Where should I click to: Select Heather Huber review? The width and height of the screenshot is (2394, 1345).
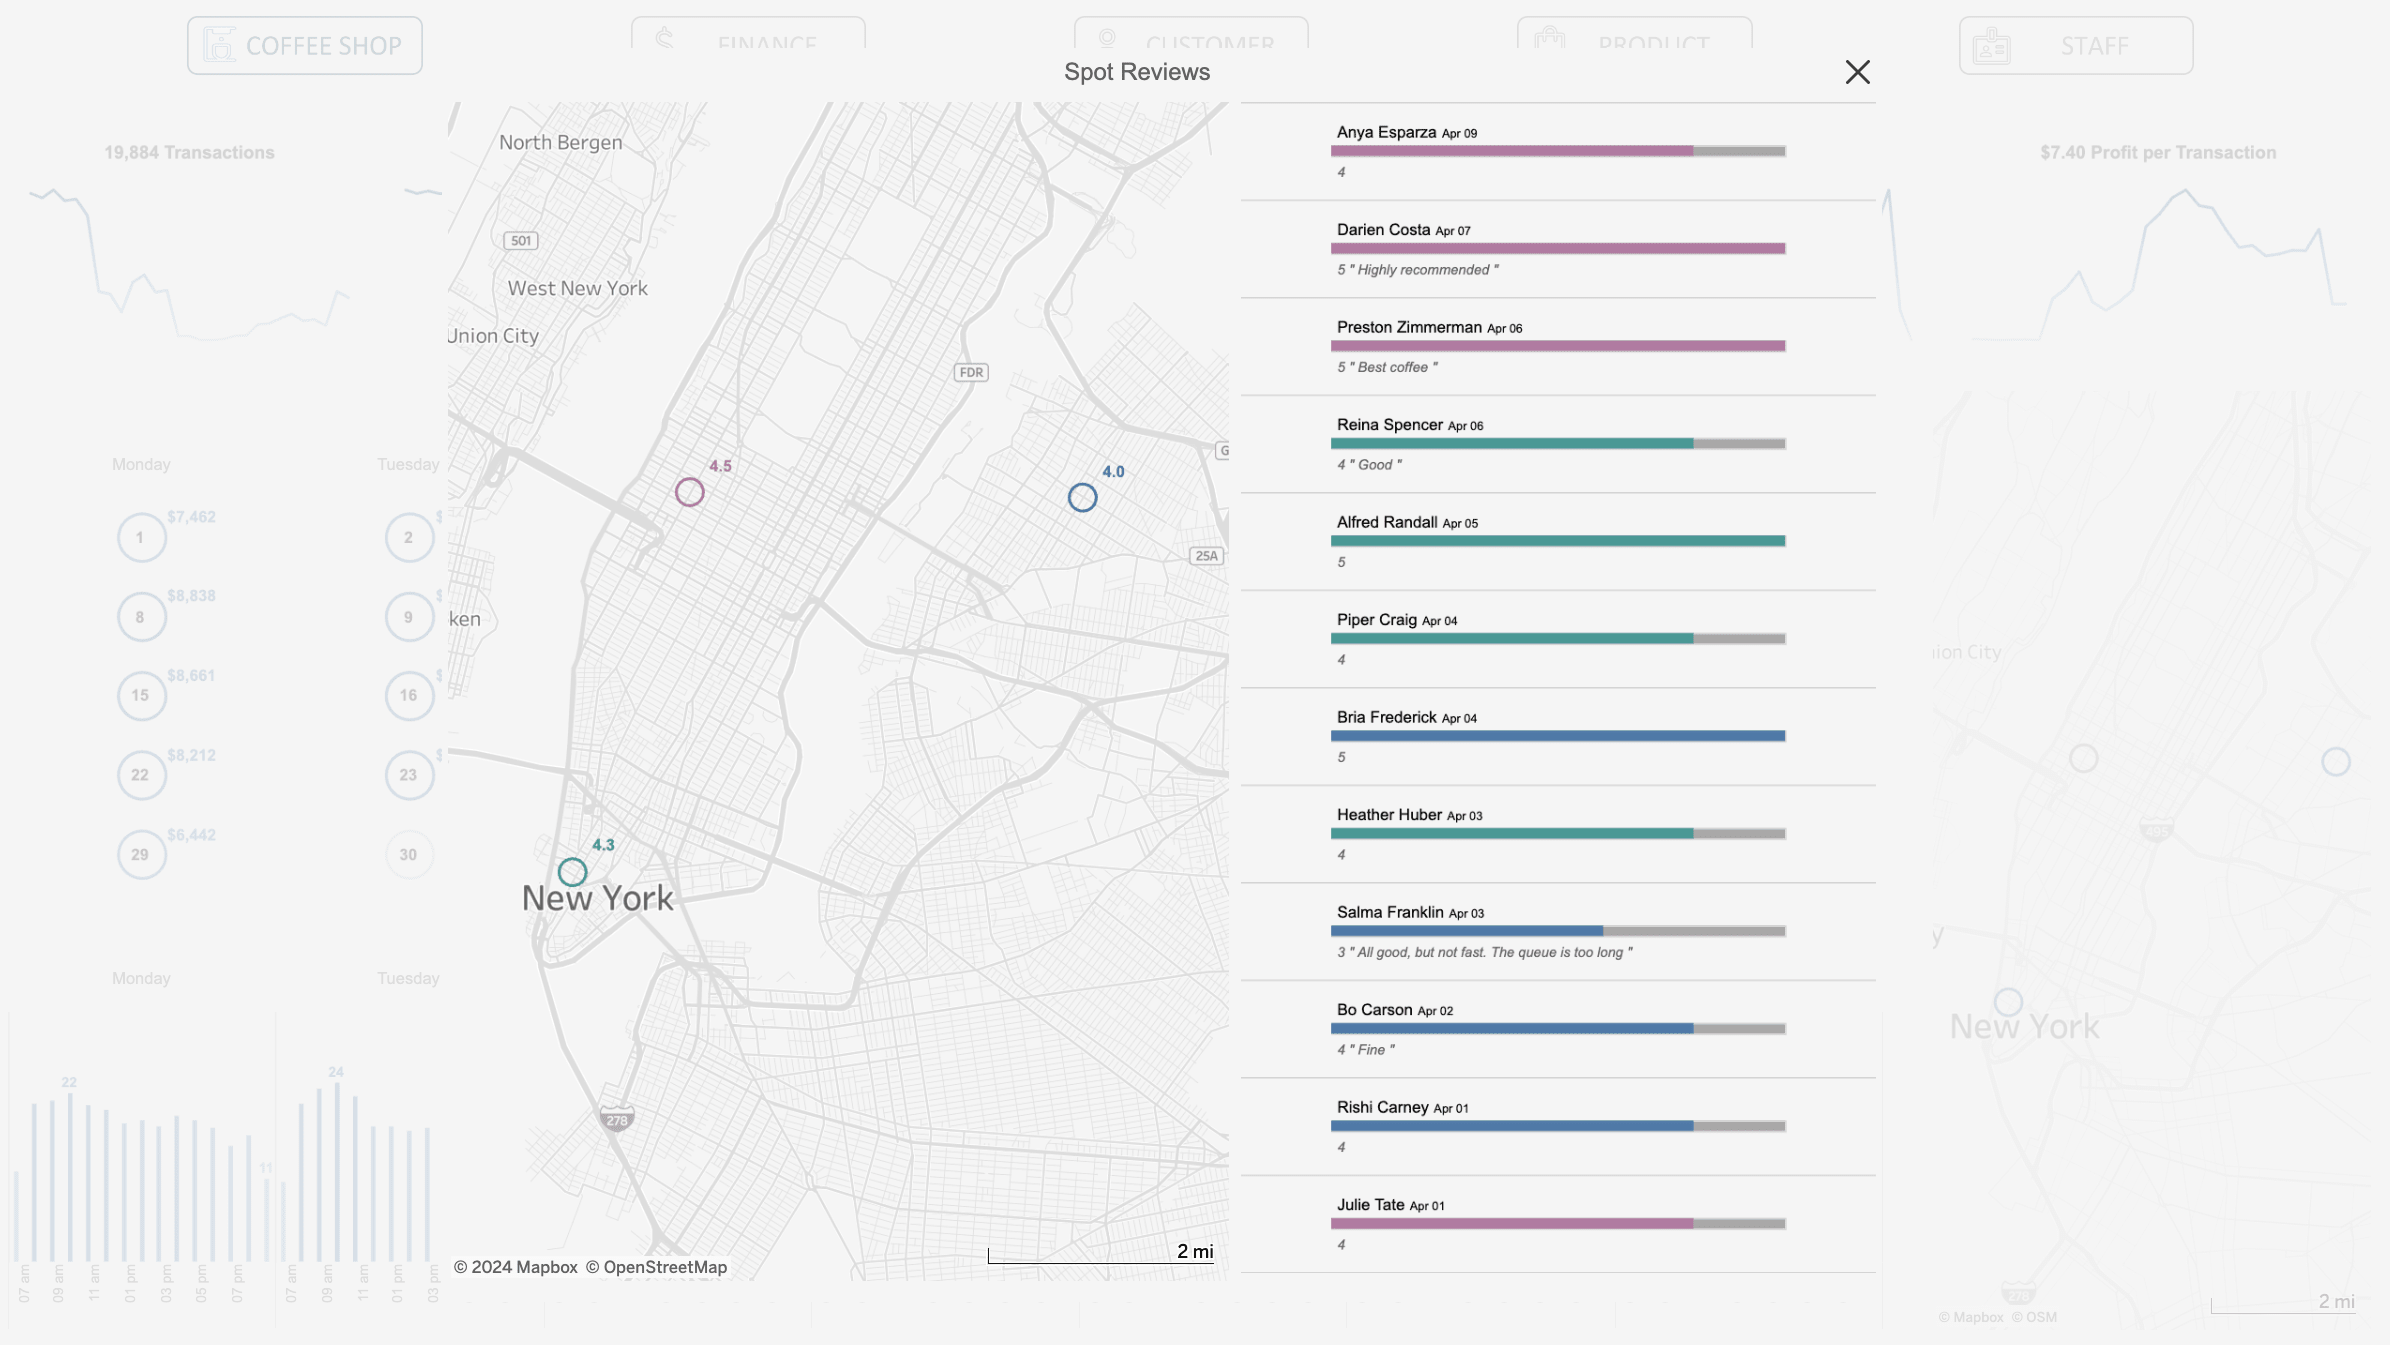click(x=1557, y=834)
